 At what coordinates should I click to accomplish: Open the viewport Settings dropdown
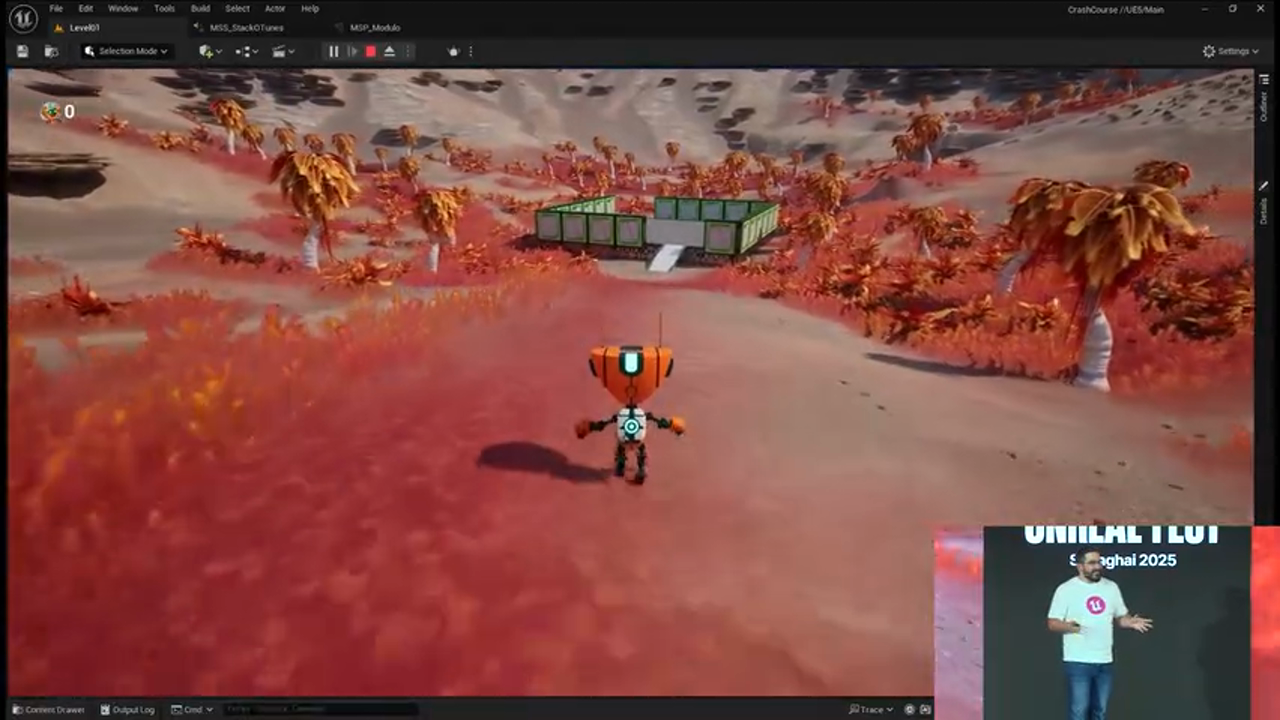(1230, 50)
